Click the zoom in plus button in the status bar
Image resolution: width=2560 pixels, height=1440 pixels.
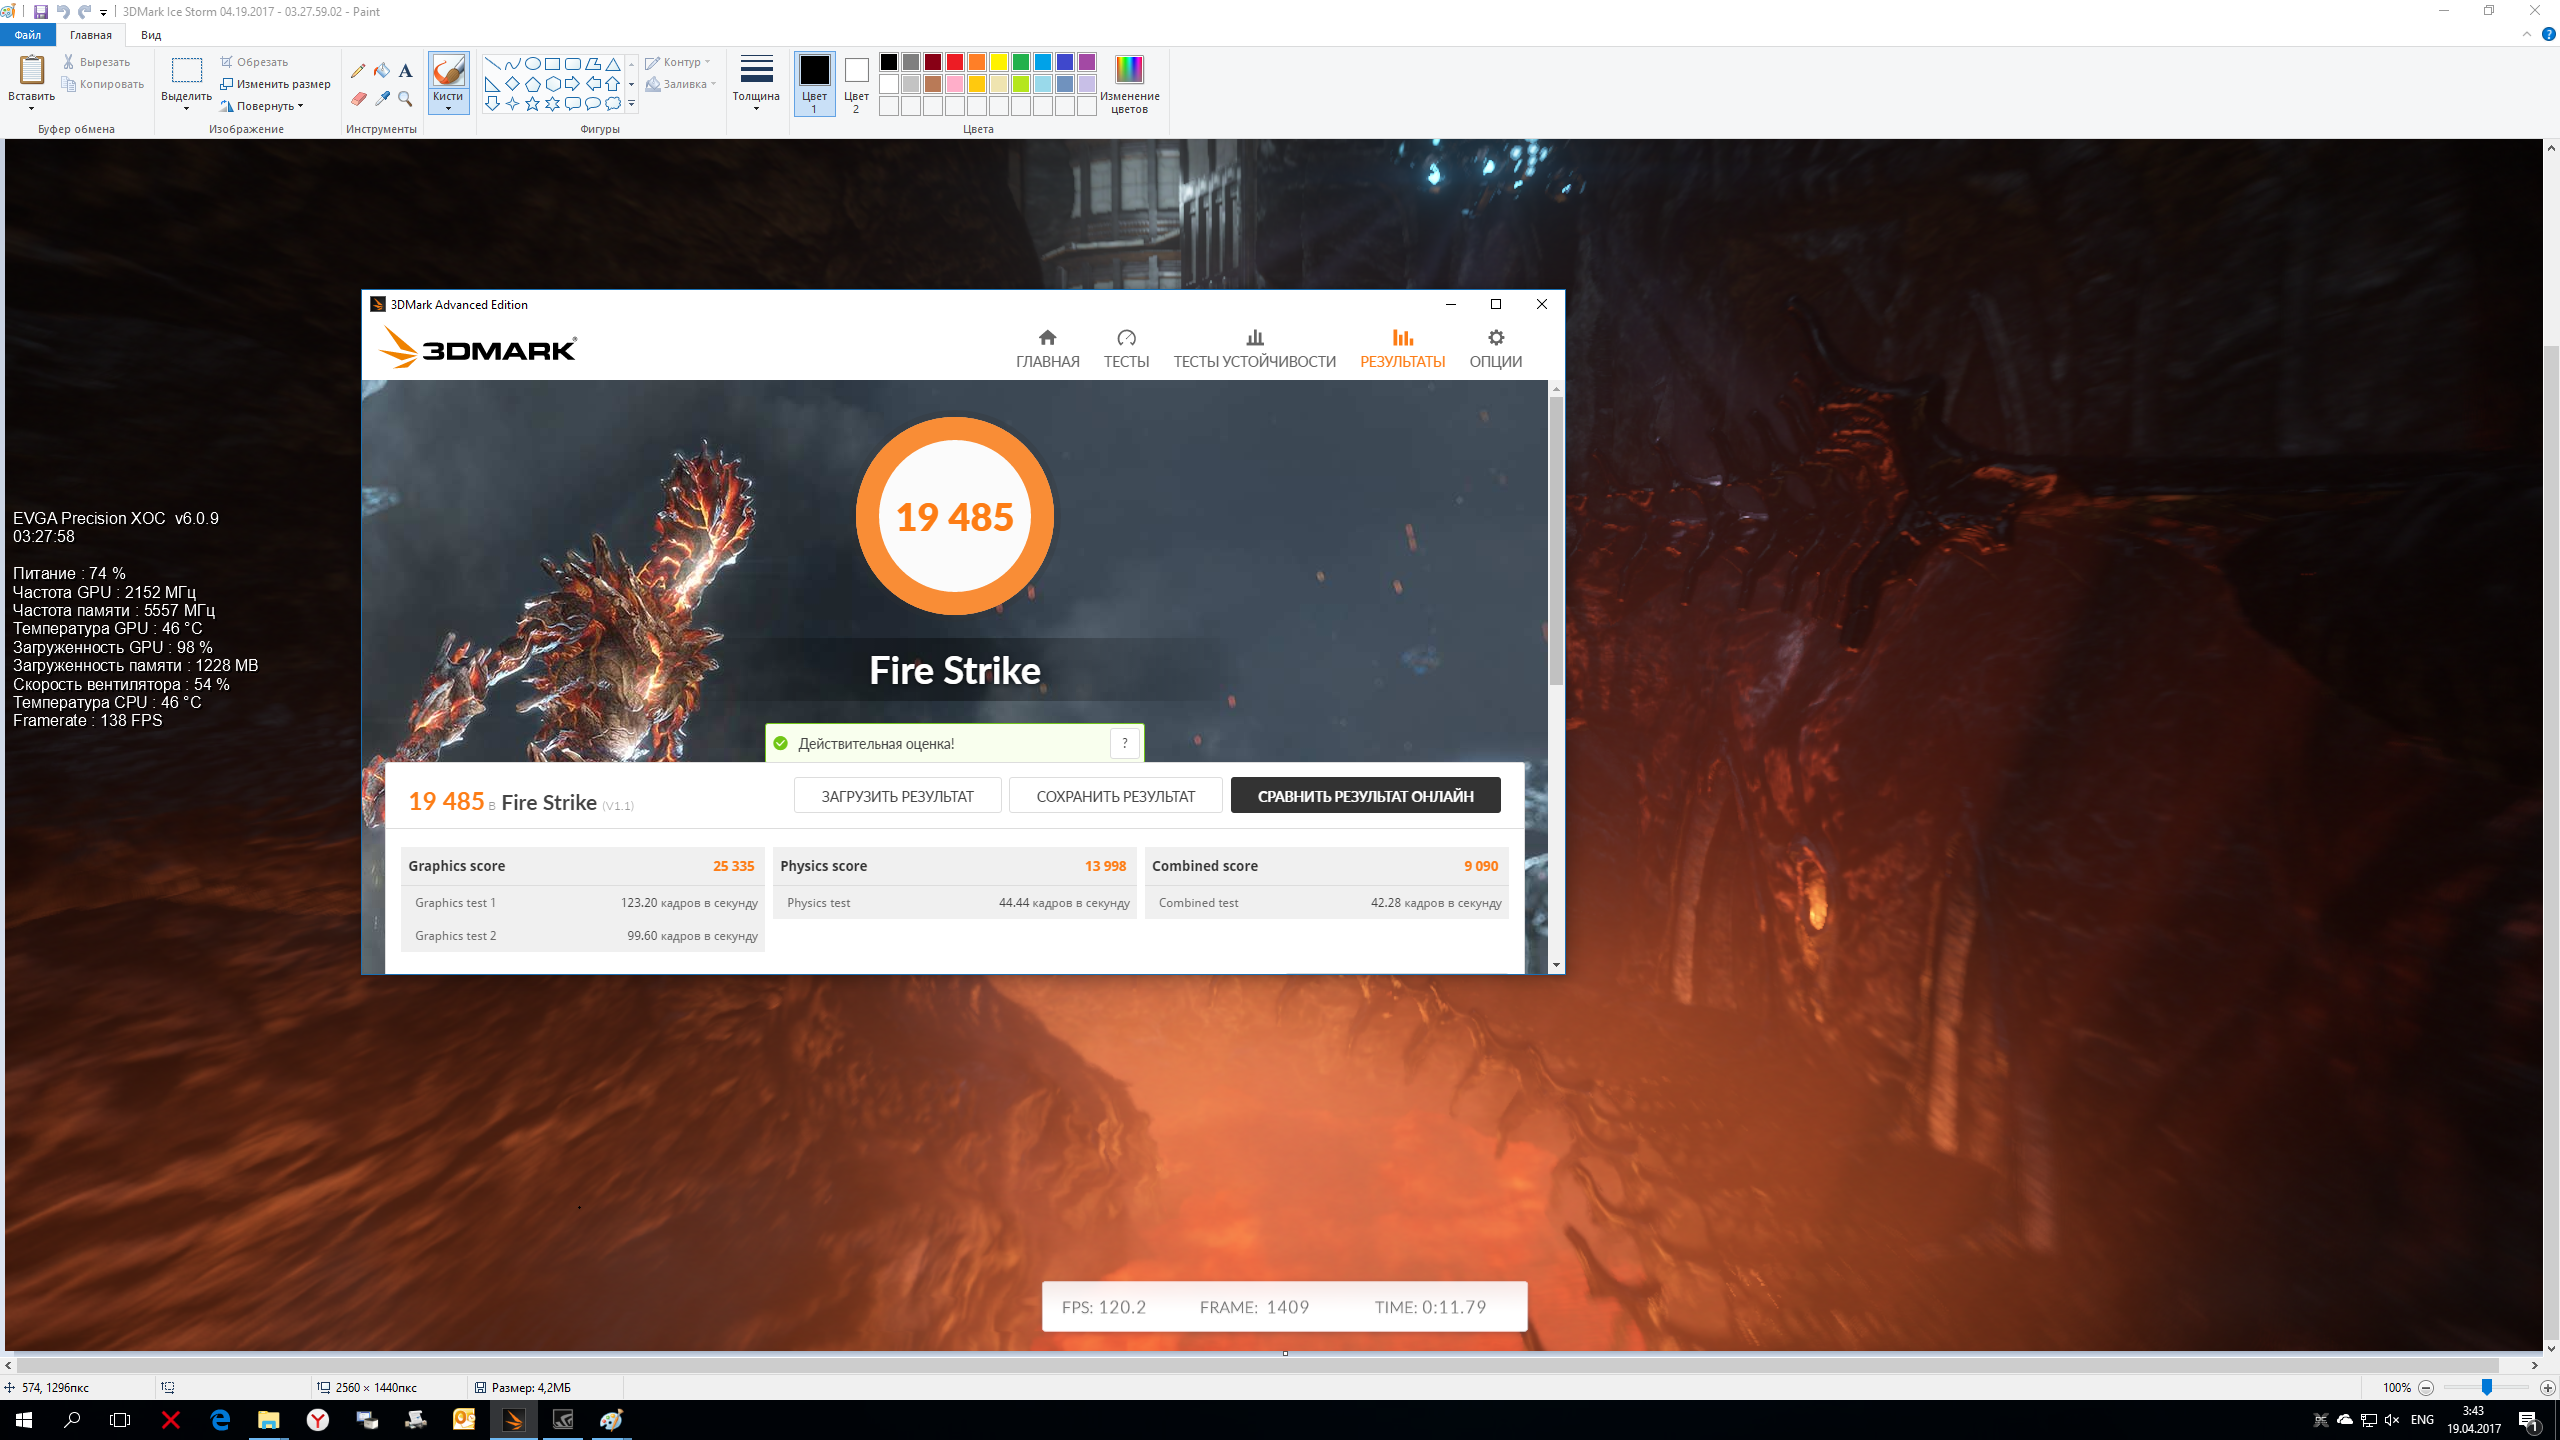coord(2547,1388)
